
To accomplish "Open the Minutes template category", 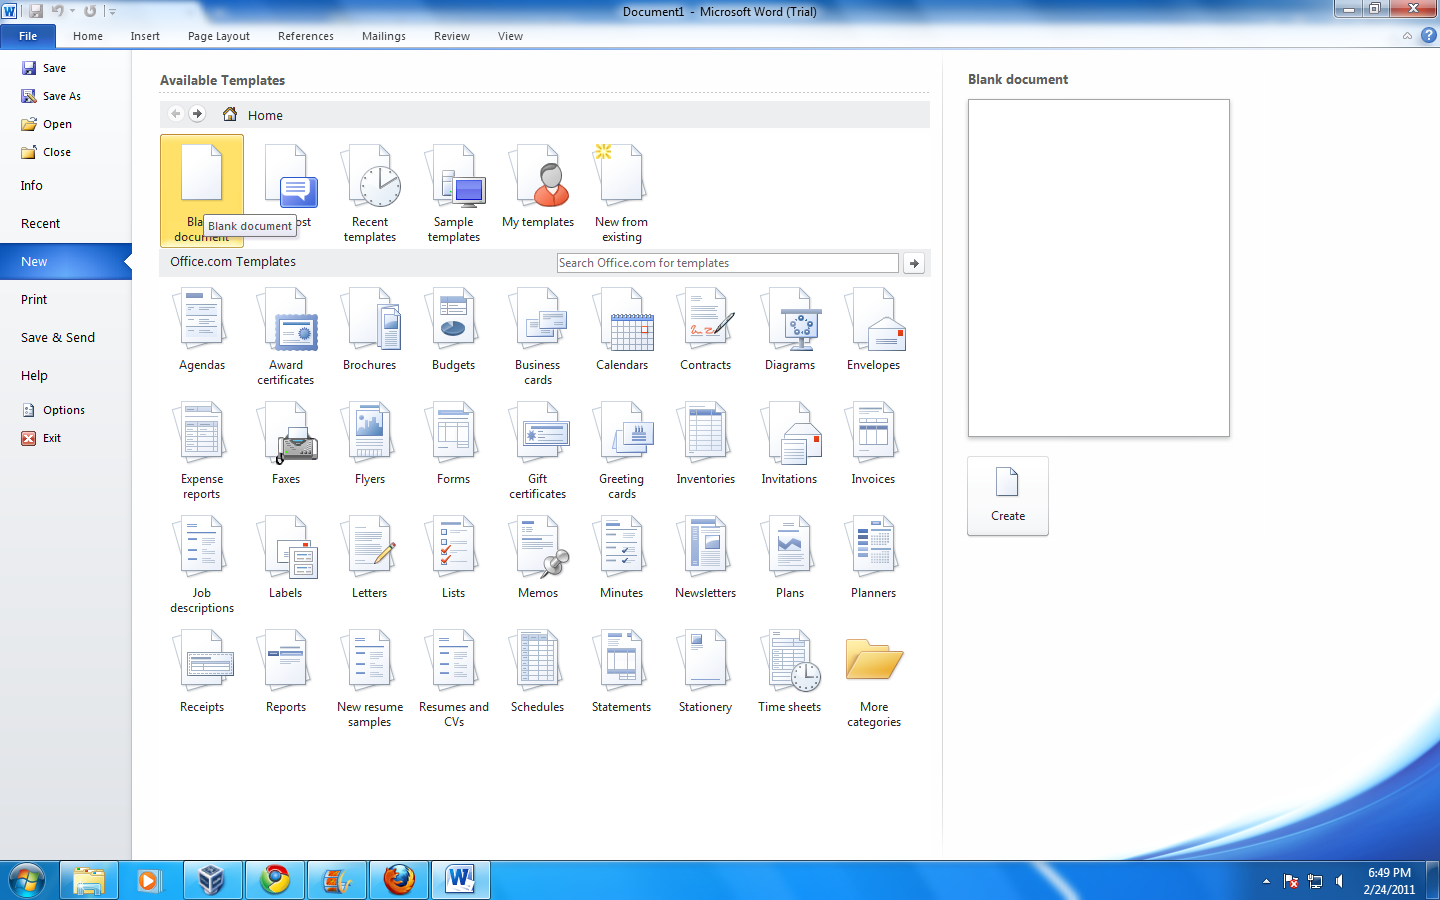I will [622, 557].
